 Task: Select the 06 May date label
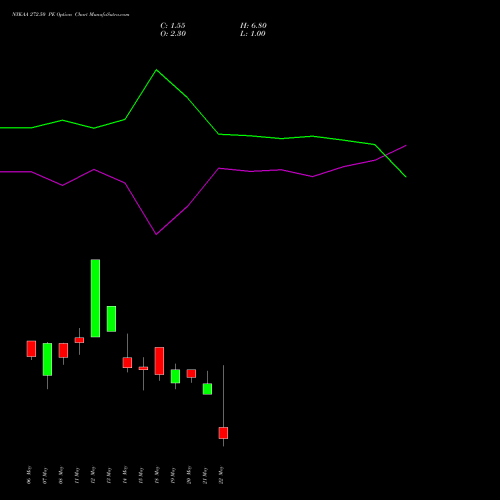[x=29, y=475]
